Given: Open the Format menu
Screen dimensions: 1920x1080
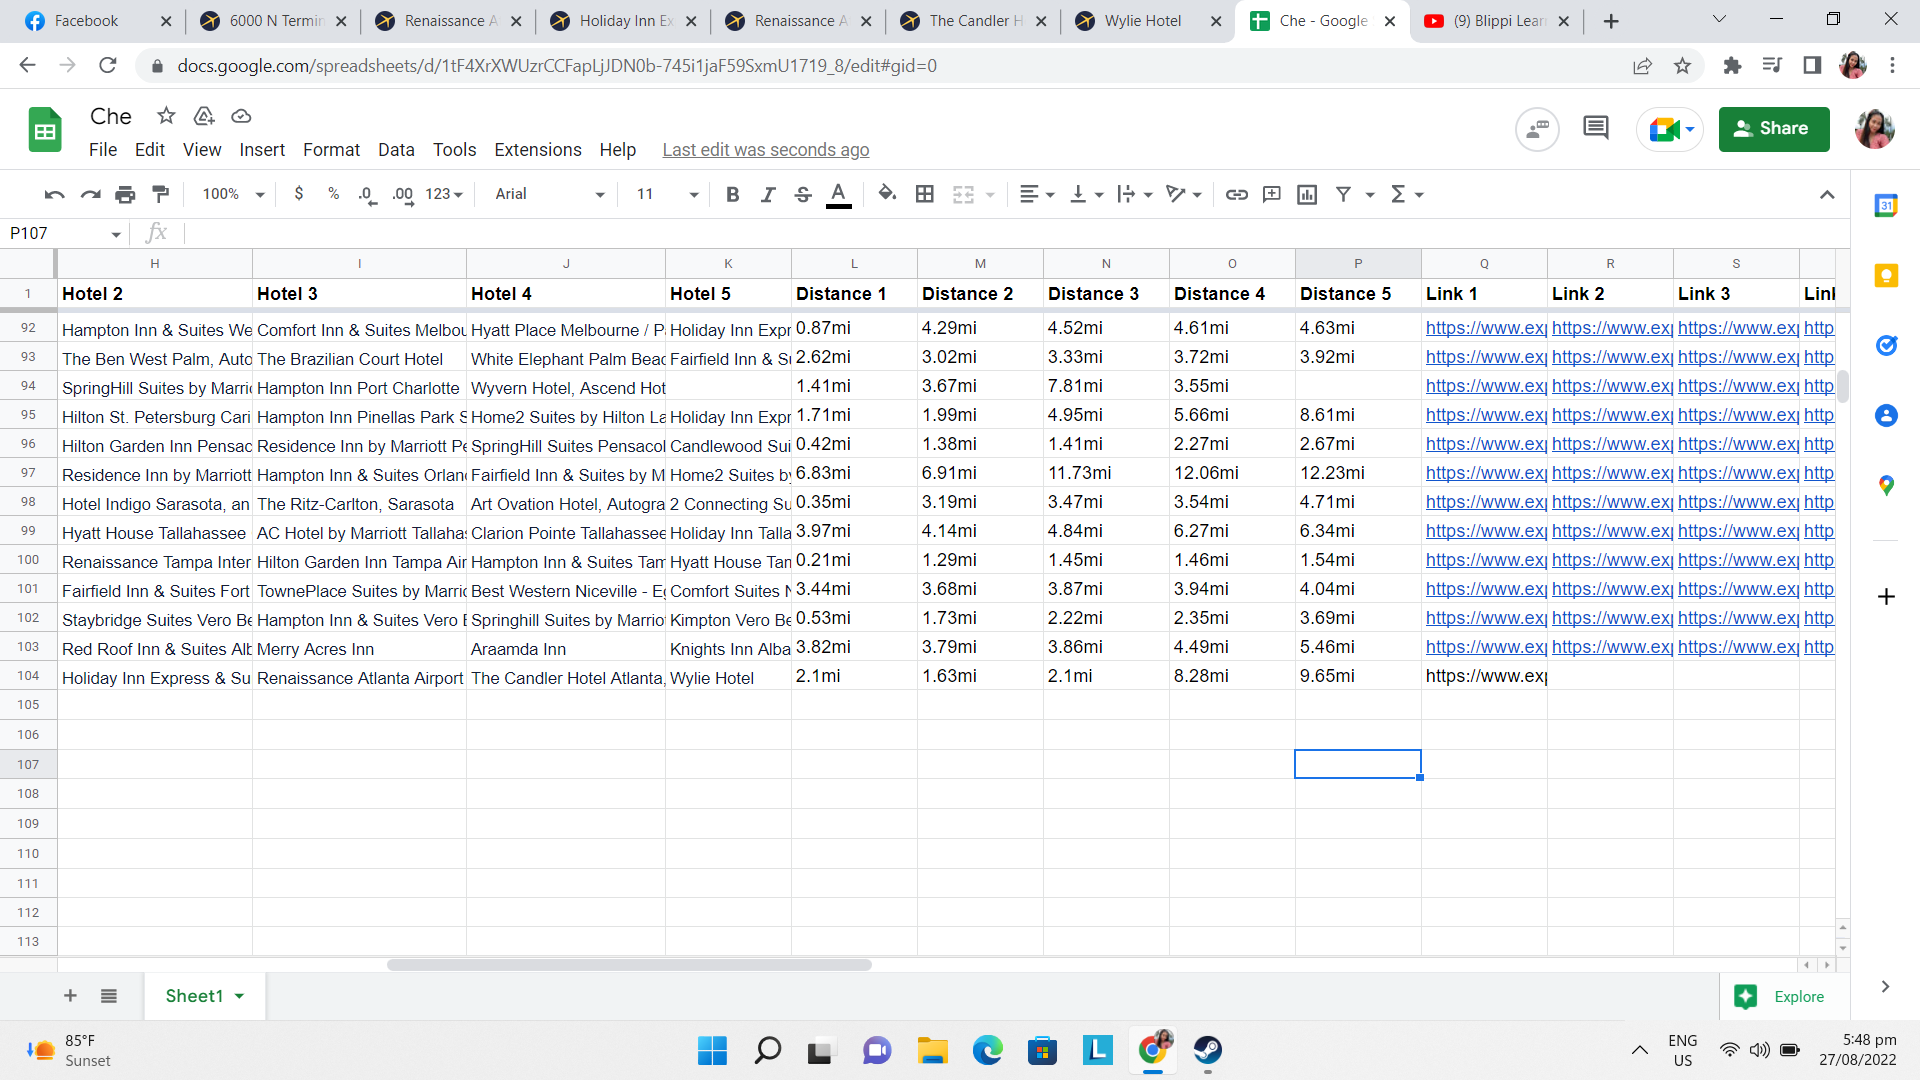Looking at the screenshot, I should click(x=331, y=150).
